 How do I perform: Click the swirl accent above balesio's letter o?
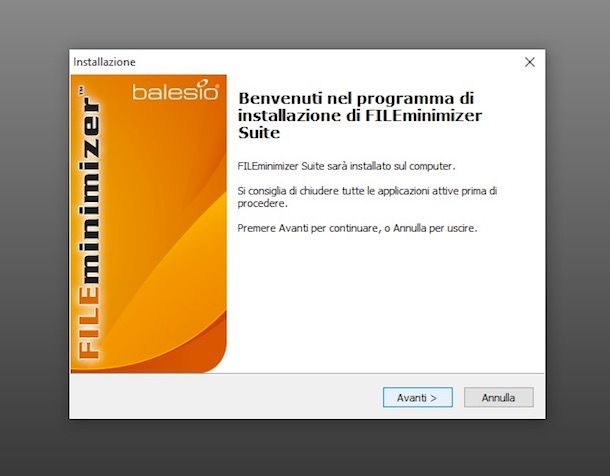tap(204, 83)
